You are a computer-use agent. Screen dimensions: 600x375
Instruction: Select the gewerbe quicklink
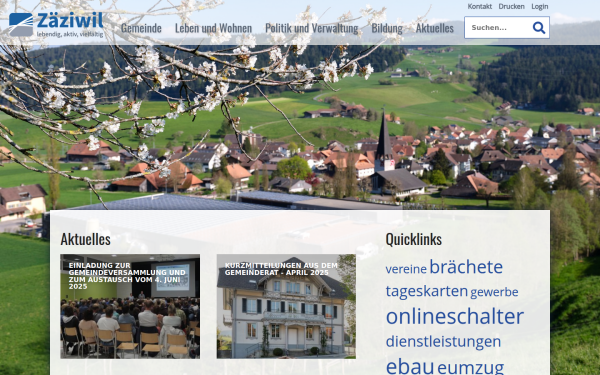(x=494, y=292)
